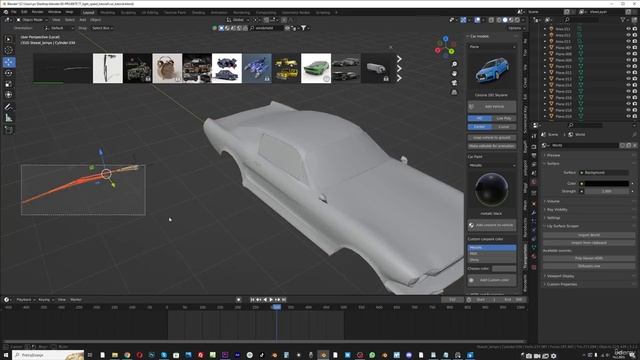Click the Strength value slider
Image resolution: width=640 pixels, height=360 pixels.
607,191
